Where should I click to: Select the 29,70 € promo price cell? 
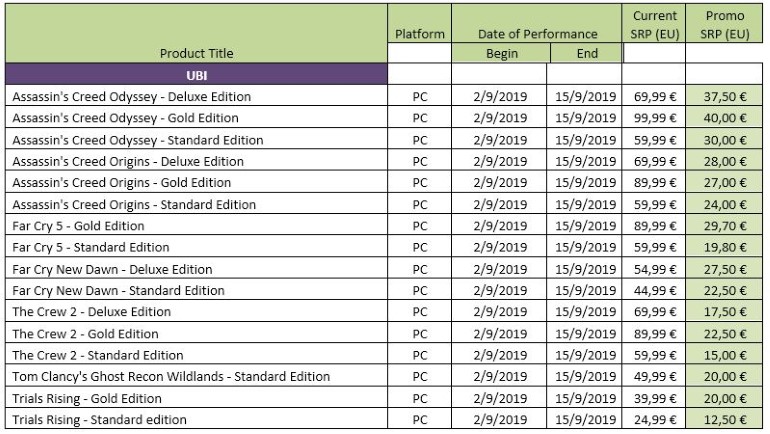(725, 226)
